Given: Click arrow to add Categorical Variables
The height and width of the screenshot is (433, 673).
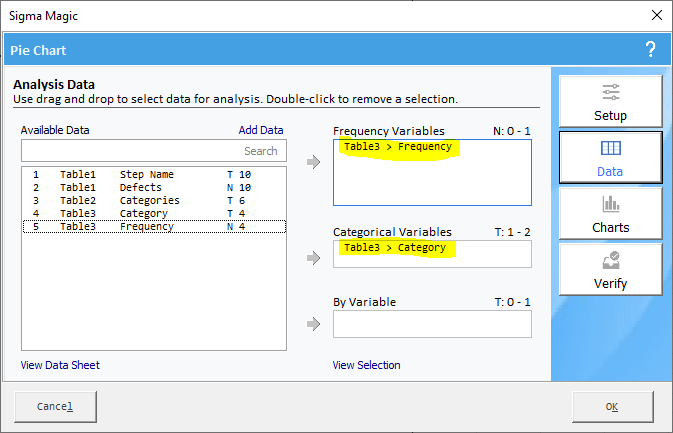Looking at the screenshot, I should [x=314, y=258].
